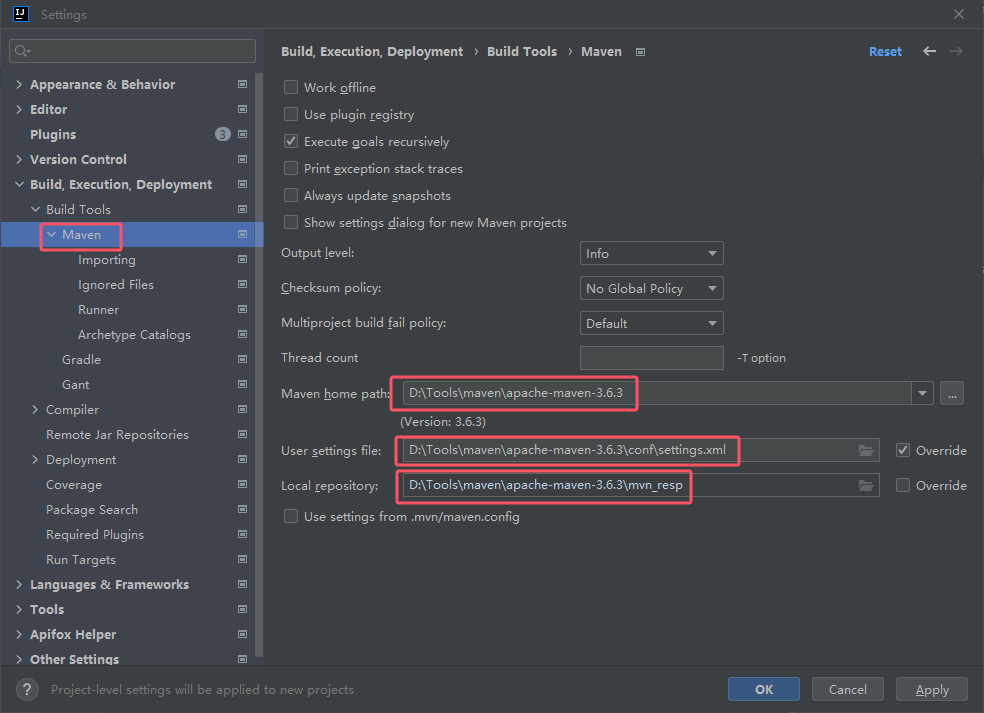Click the Maven home path combo arrow
This screenshot has height=713, width=984.
pyautogui.click(x=921, y=393)
